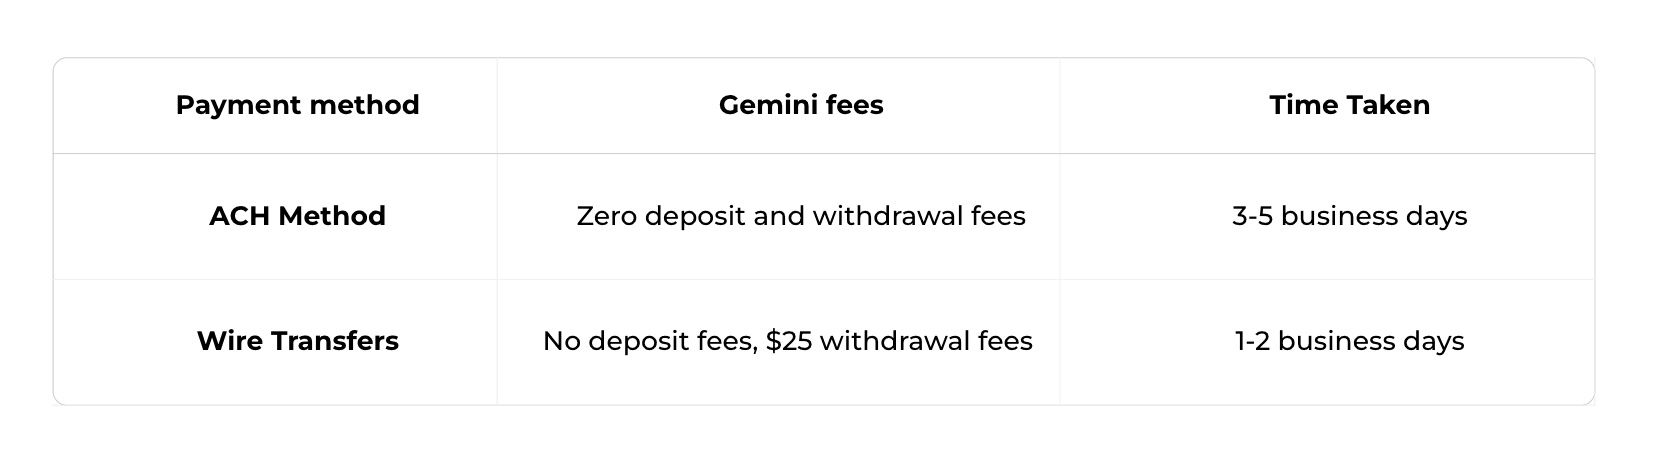This screenshot has width=1678, height=454.
Task: Click the "1-2 business days" cell
Action: (x=1349, y=341)
